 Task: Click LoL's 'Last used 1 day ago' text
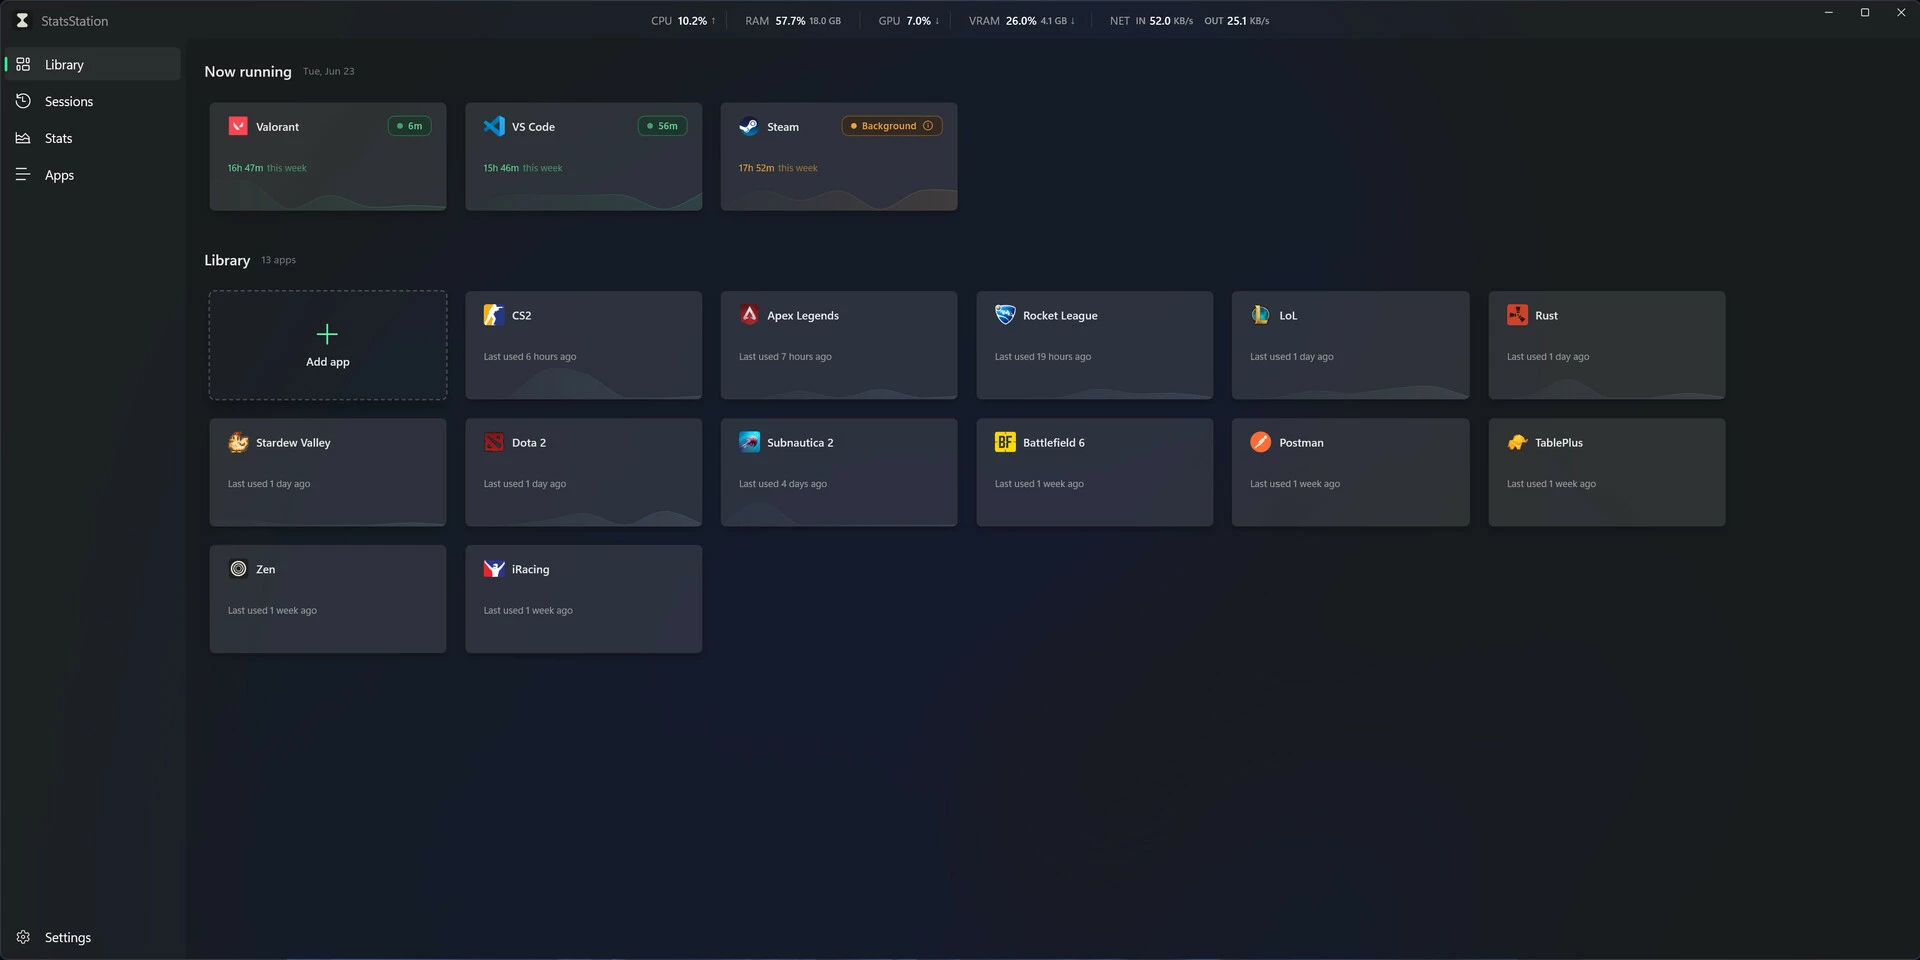[x=1292, y=357]
